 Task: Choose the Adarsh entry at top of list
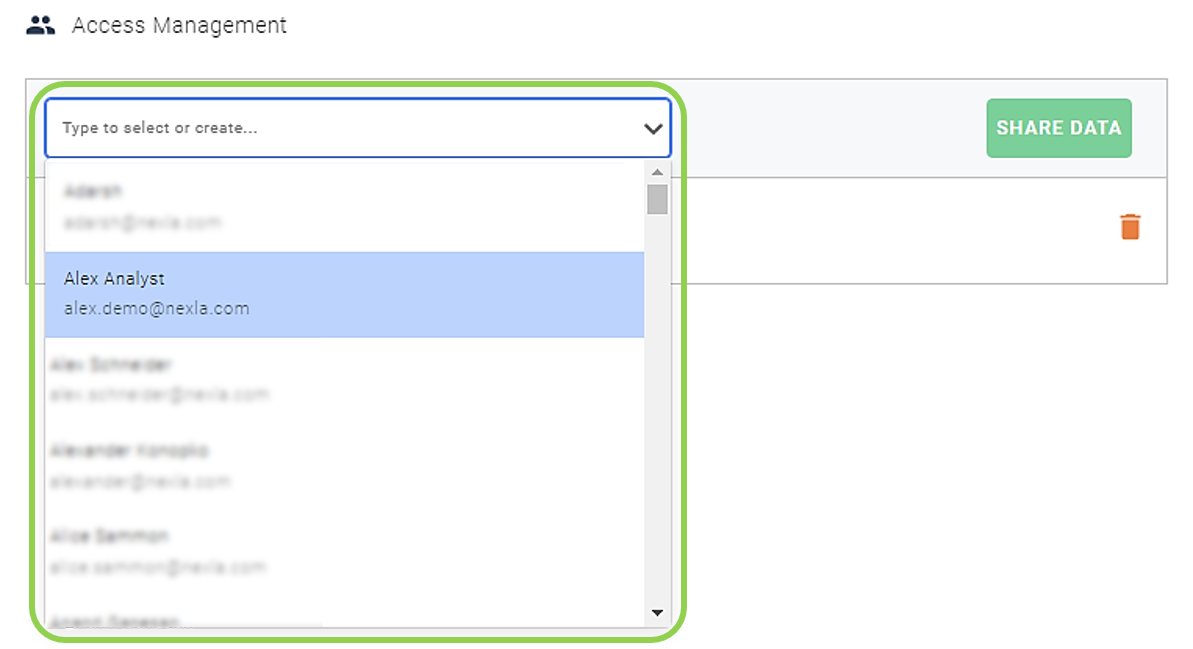pos(345,207)
